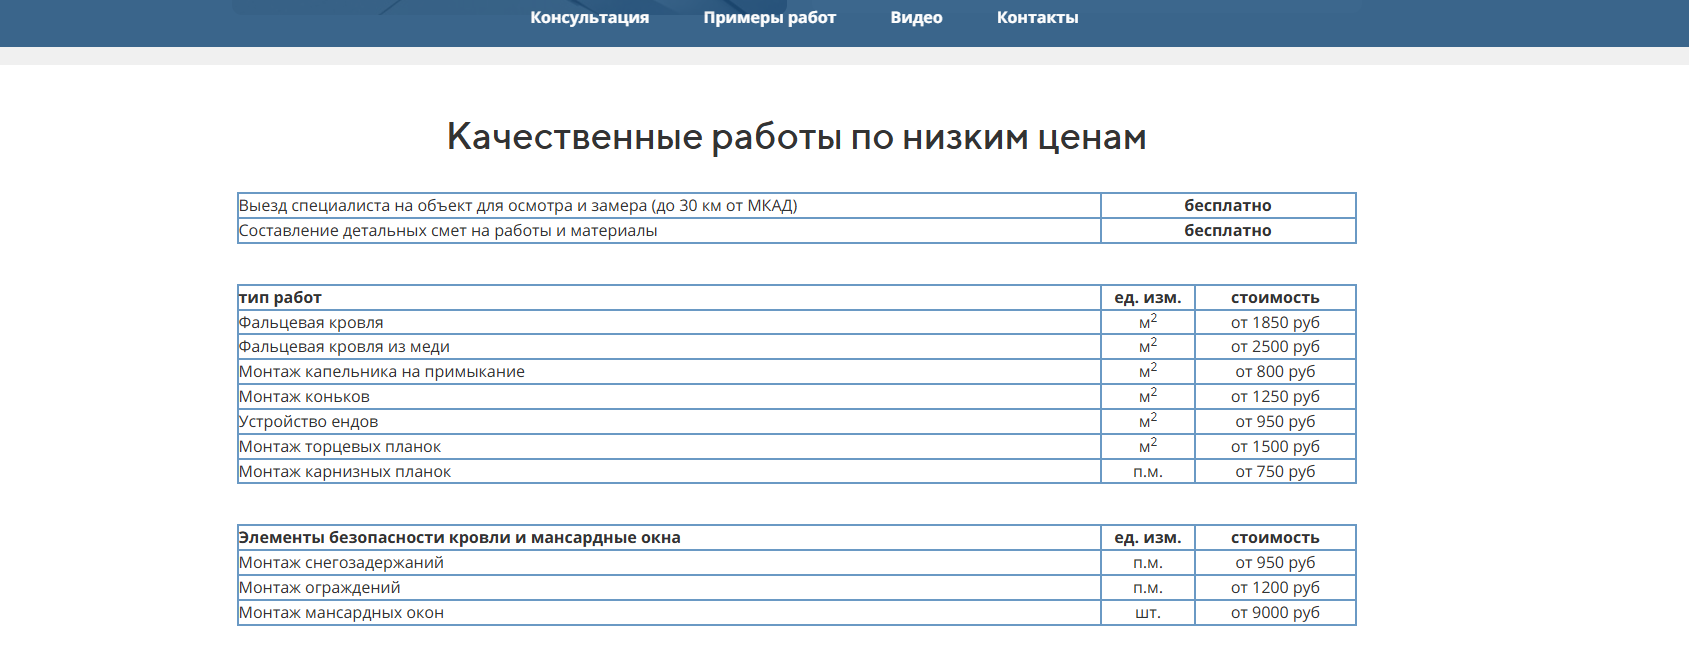This screenshot has width=1689, height=661.
Task: Open the Видео menu item
Action: (x=916, y=17)
